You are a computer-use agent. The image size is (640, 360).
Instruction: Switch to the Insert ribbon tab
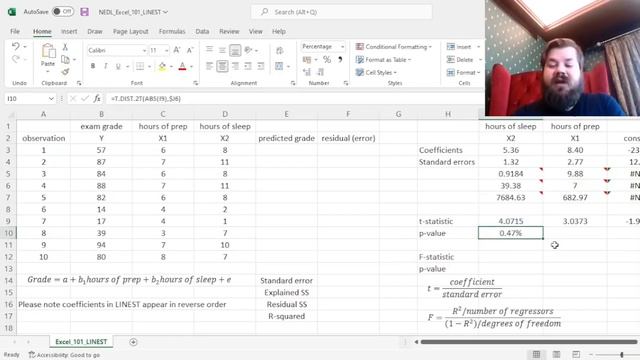click(69, 31)
